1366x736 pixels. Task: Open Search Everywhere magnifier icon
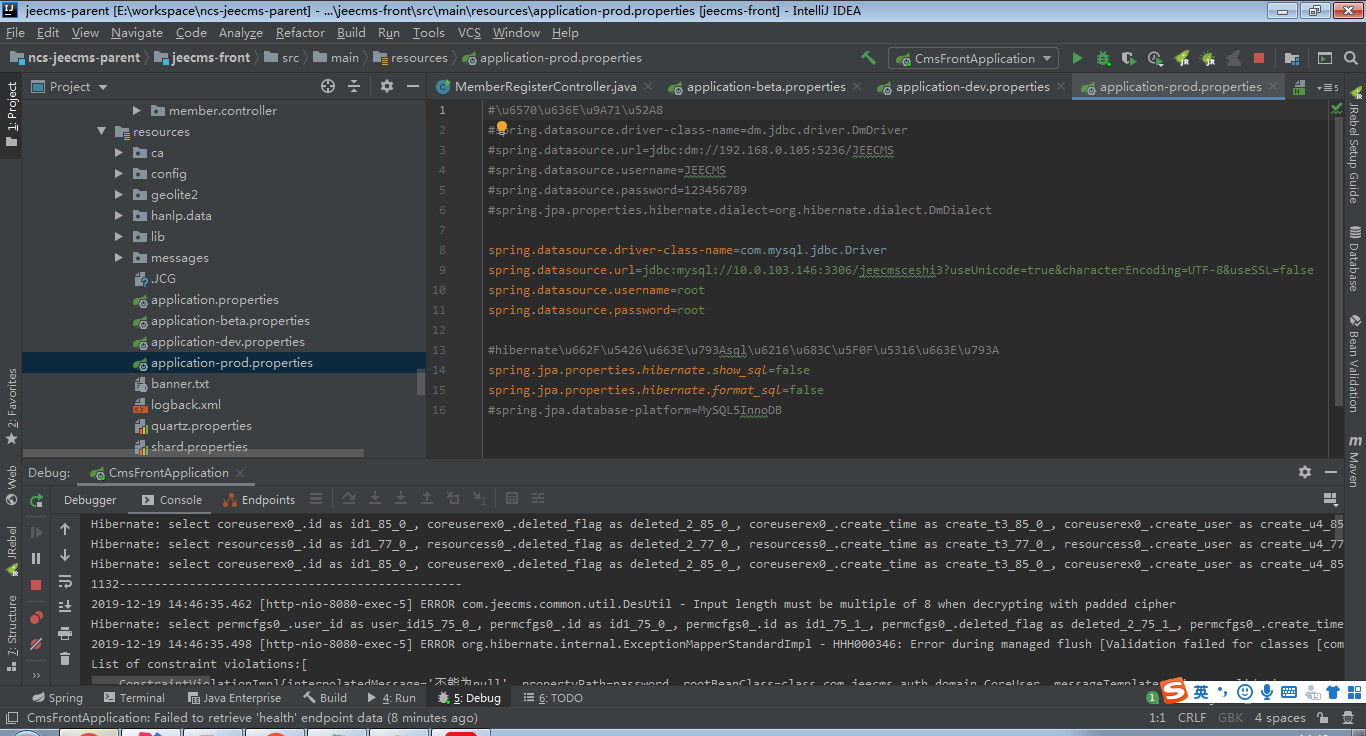click(x=1351, y=58)
